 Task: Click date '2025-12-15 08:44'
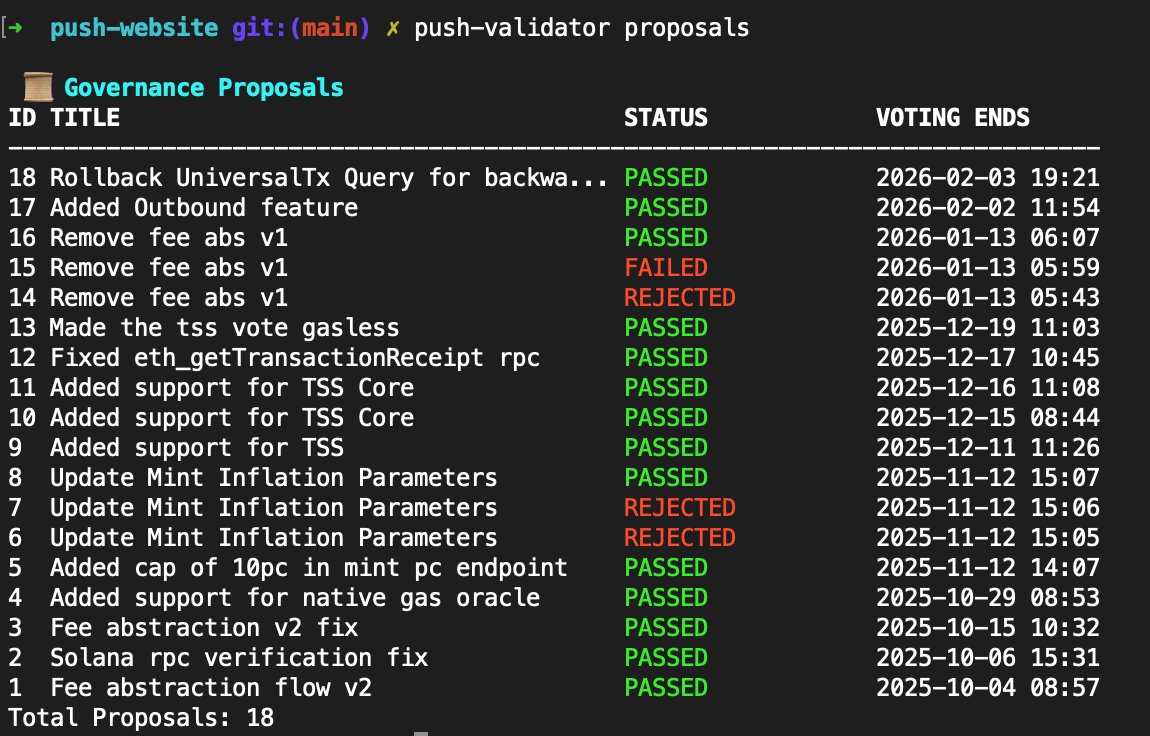(x=988, y=418)
